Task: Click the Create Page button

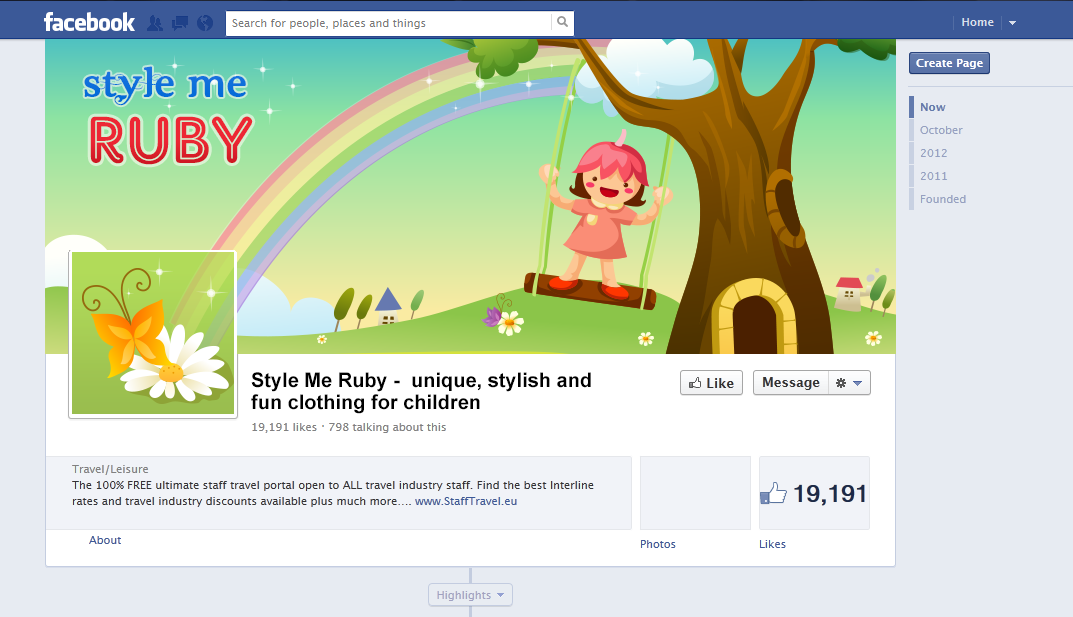Action: click(x=949, y=63)
